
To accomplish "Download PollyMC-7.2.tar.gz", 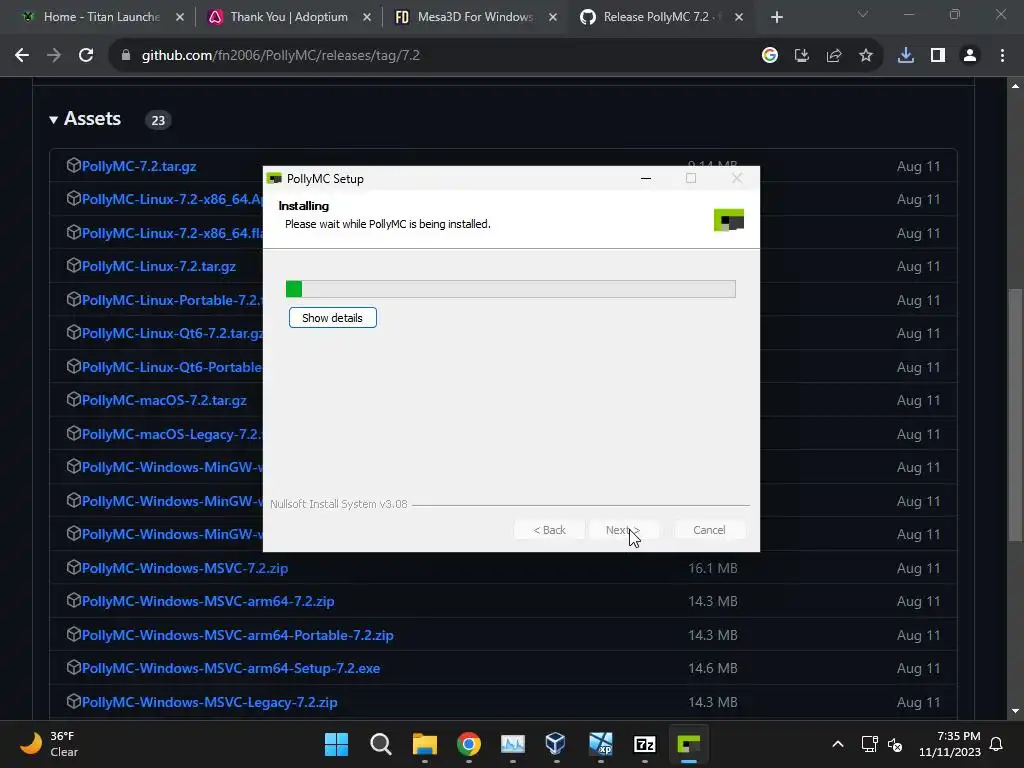I will (x=138, y=166).
